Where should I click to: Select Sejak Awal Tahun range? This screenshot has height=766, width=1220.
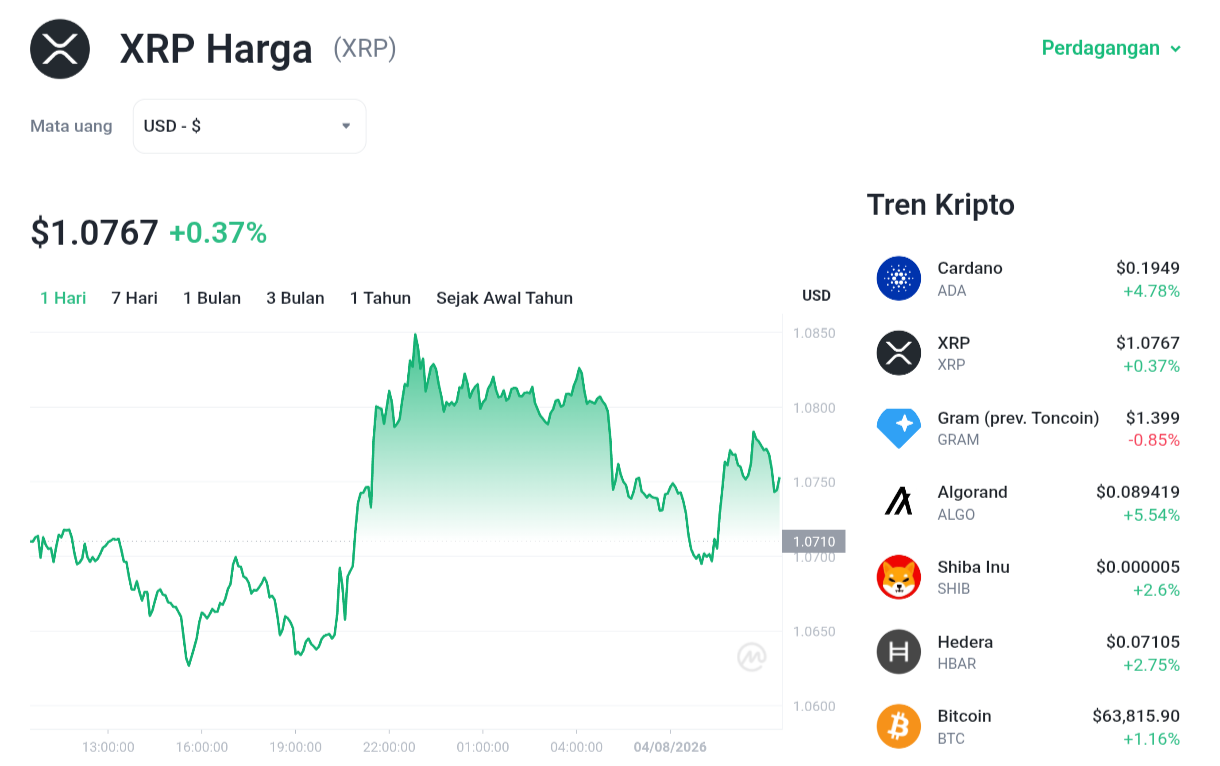504,298
